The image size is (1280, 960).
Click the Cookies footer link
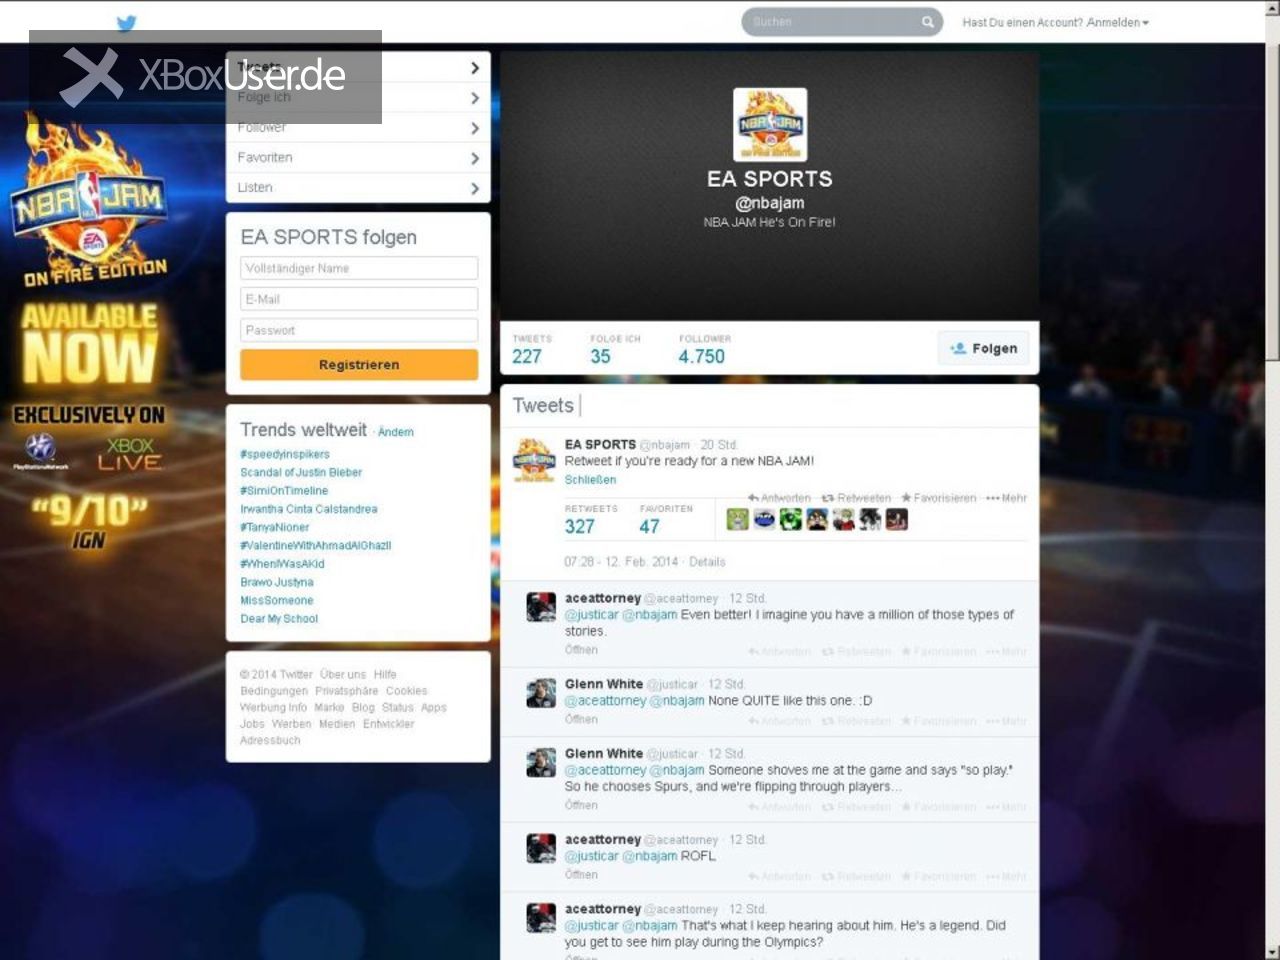pyautogui.click(x=407, y=691)
